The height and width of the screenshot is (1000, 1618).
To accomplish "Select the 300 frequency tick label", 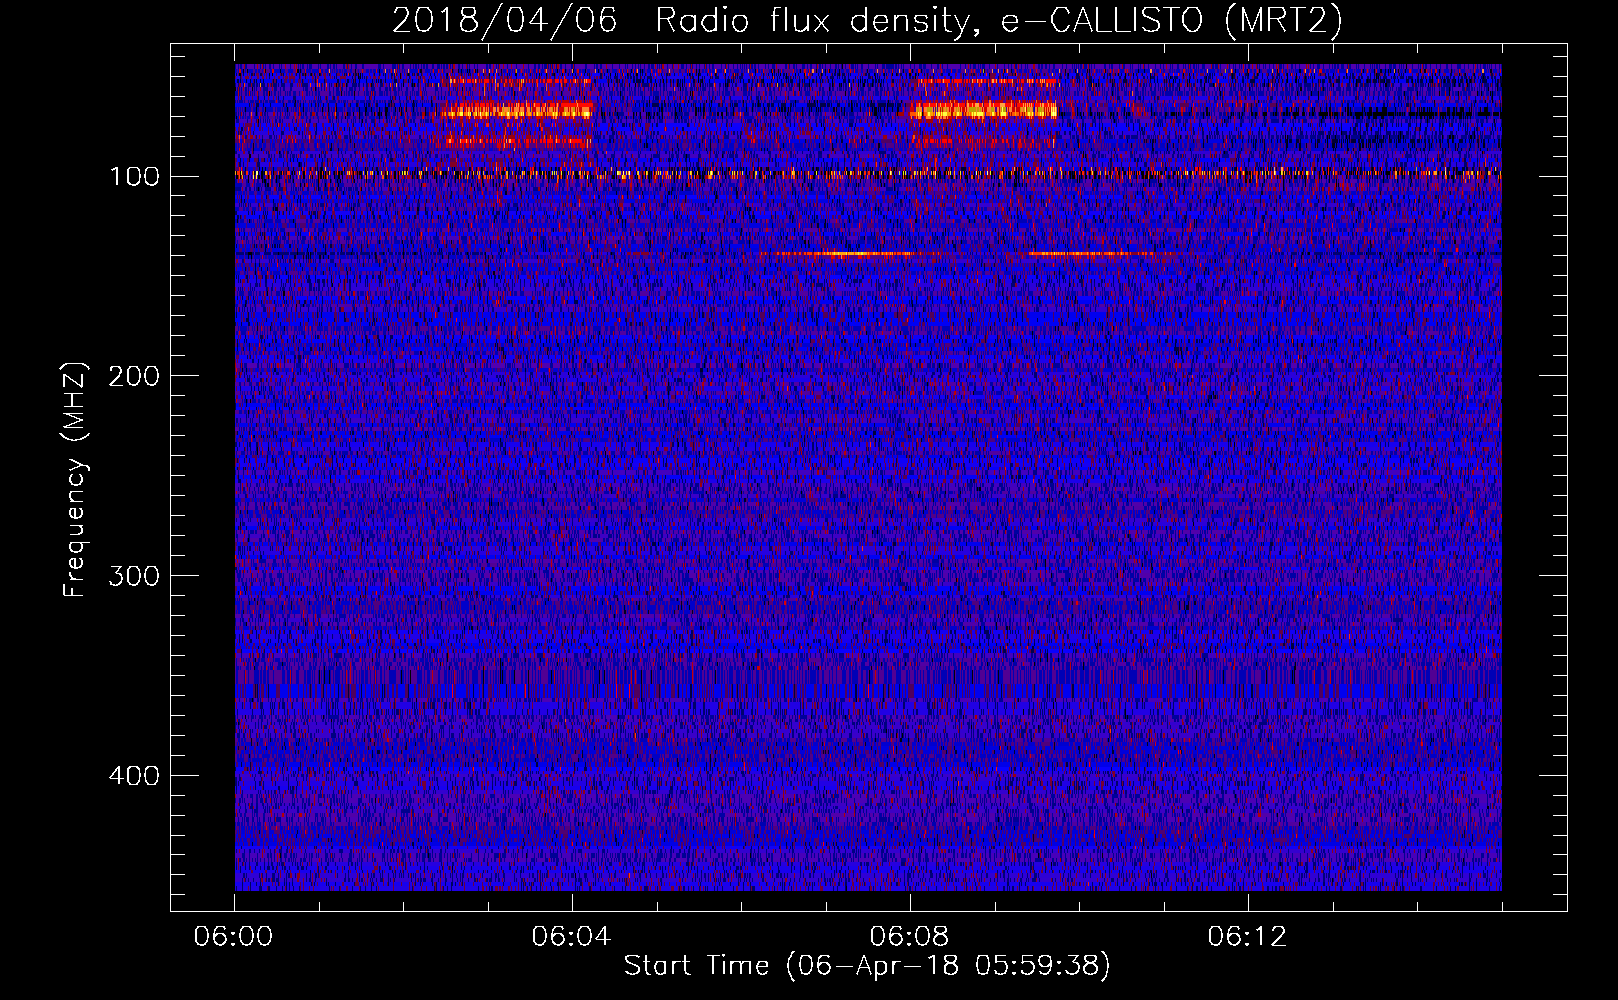I will (x=135, y=576).
